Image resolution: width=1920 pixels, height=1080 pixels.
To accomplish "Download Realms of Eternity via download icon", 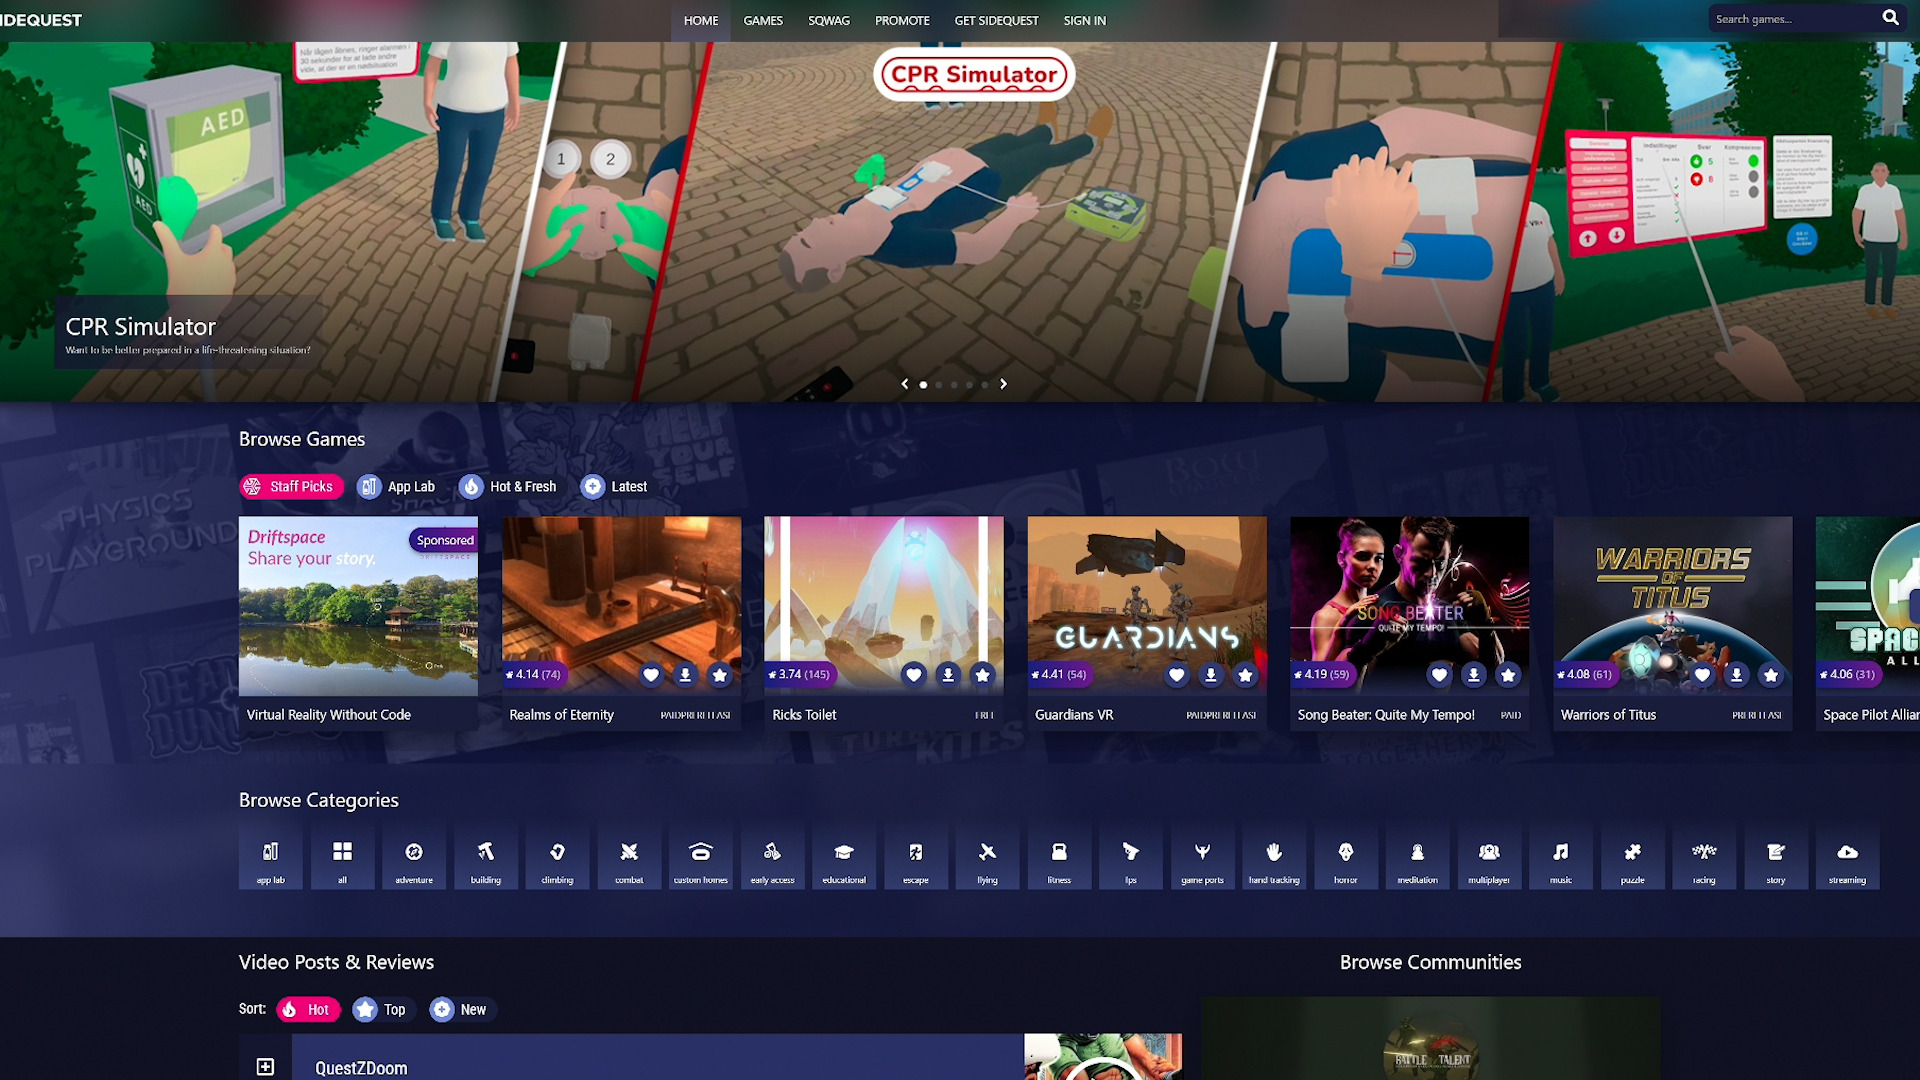I will (685, 675).
